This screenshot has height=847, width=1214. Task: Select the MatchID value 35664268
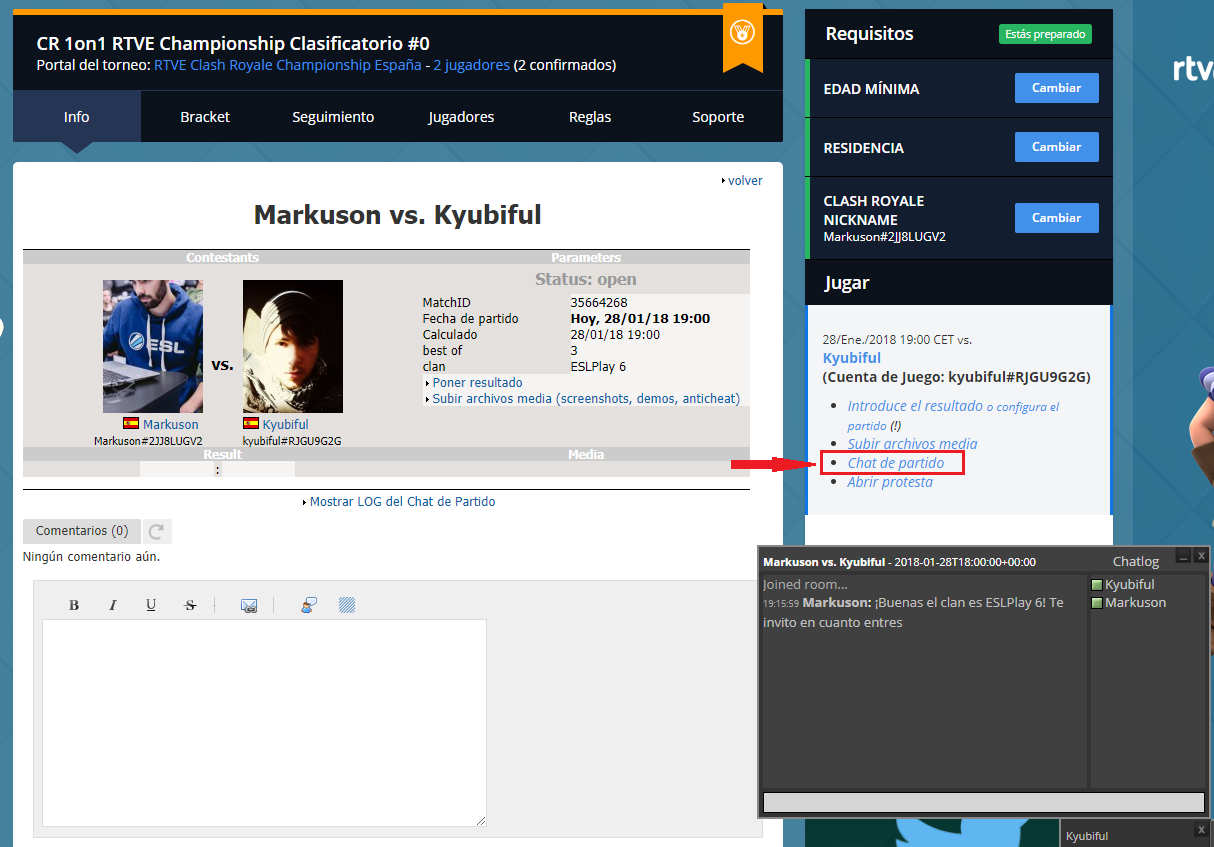tap(599, 303)
